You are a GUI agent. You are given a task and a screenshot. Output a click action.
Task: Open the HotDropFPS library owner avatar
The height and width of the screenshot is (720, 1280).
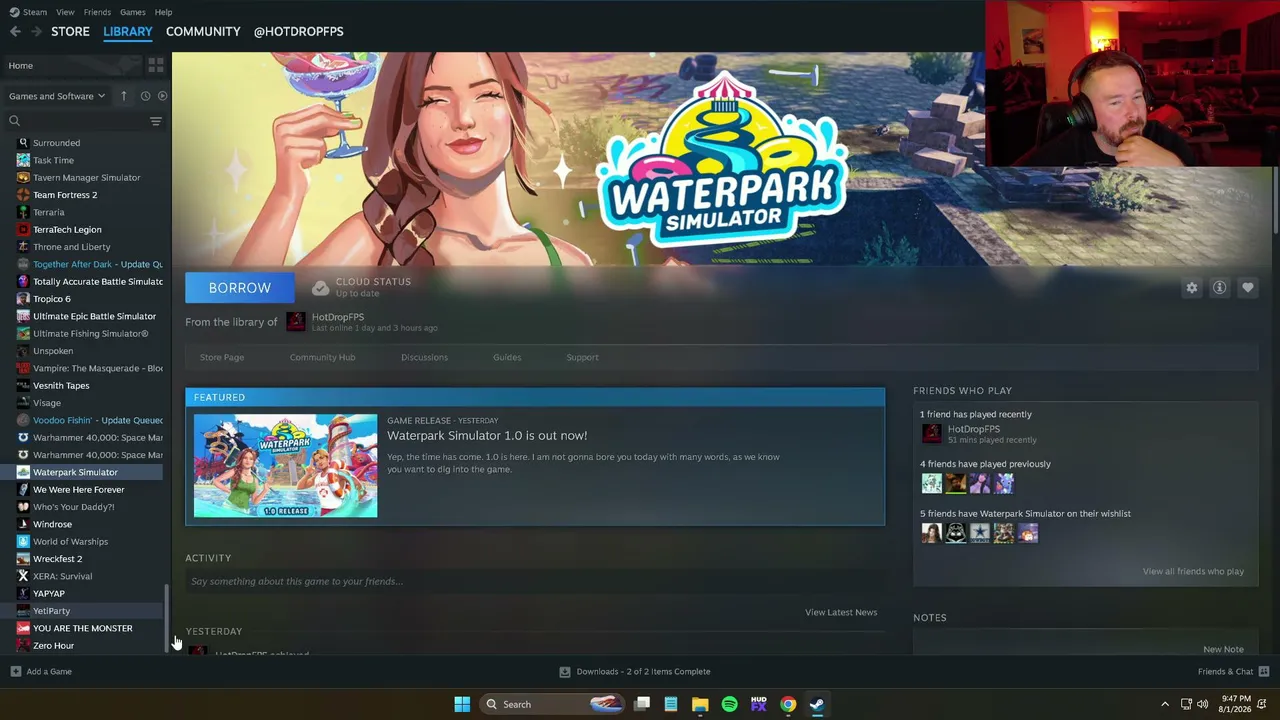(296, 321)
